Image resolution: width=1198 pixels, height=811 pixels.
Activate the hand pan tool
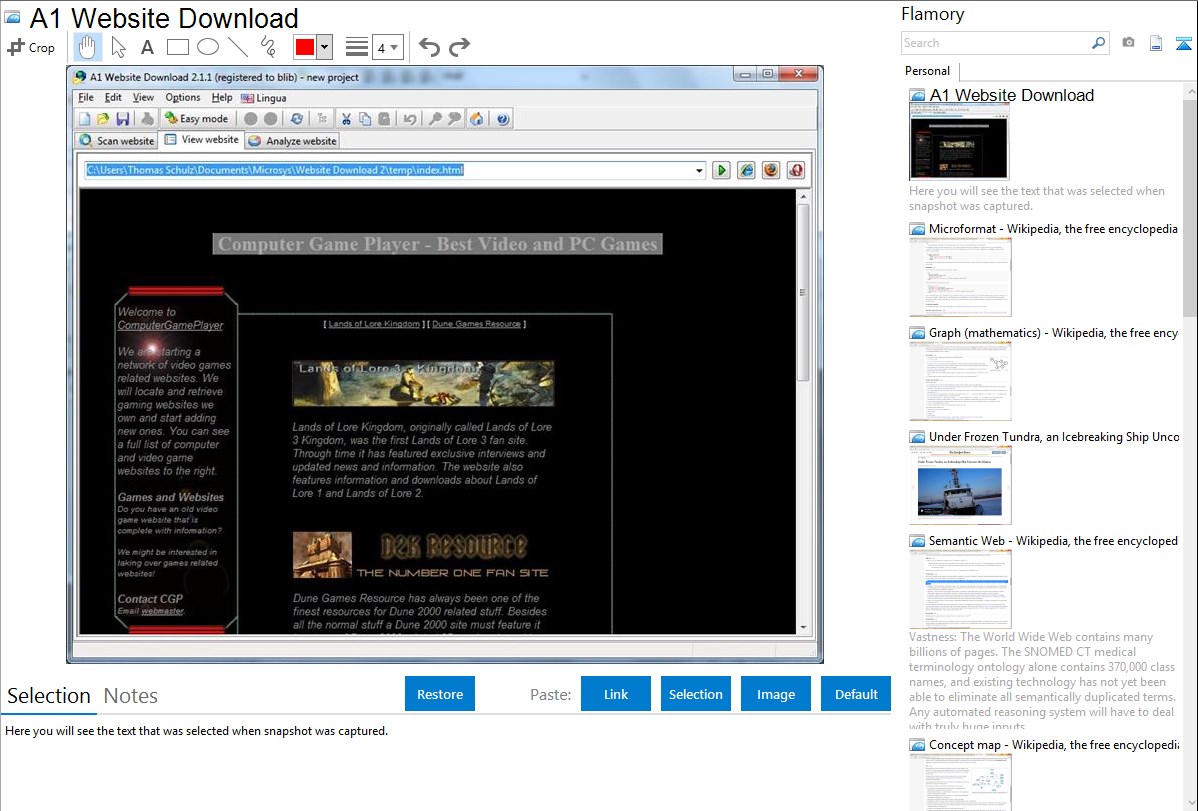[87, 47]
